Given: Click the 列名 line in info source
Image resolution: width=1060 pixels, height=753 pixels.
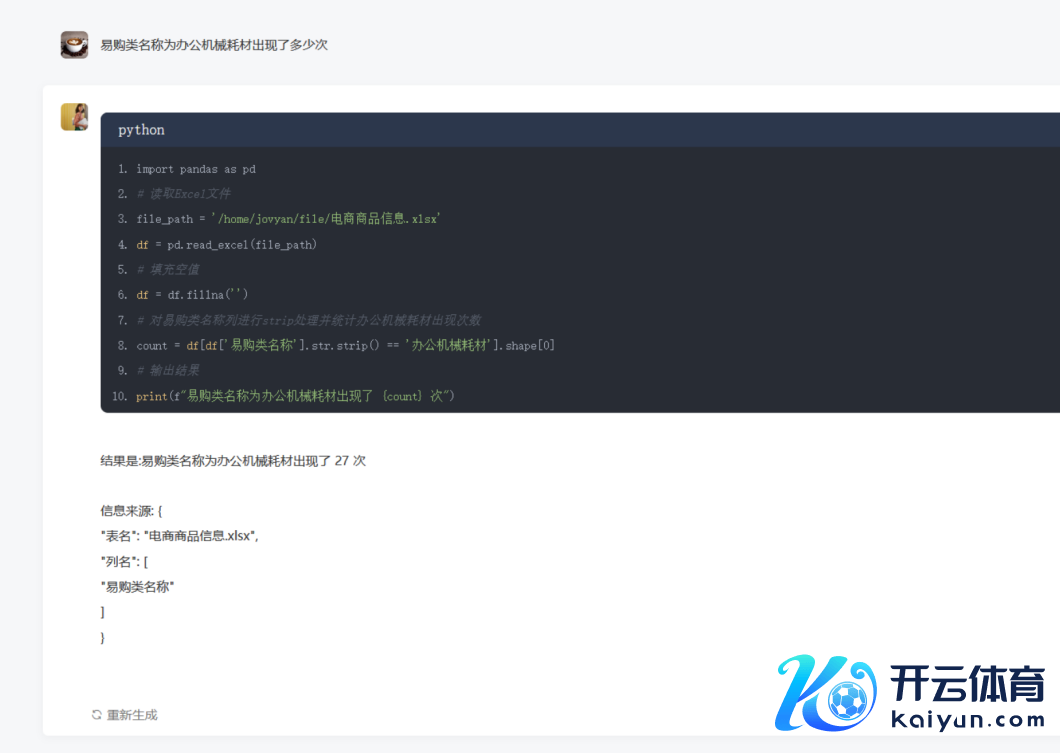Looking at the screenshot, I should click(x=124, y=562).
